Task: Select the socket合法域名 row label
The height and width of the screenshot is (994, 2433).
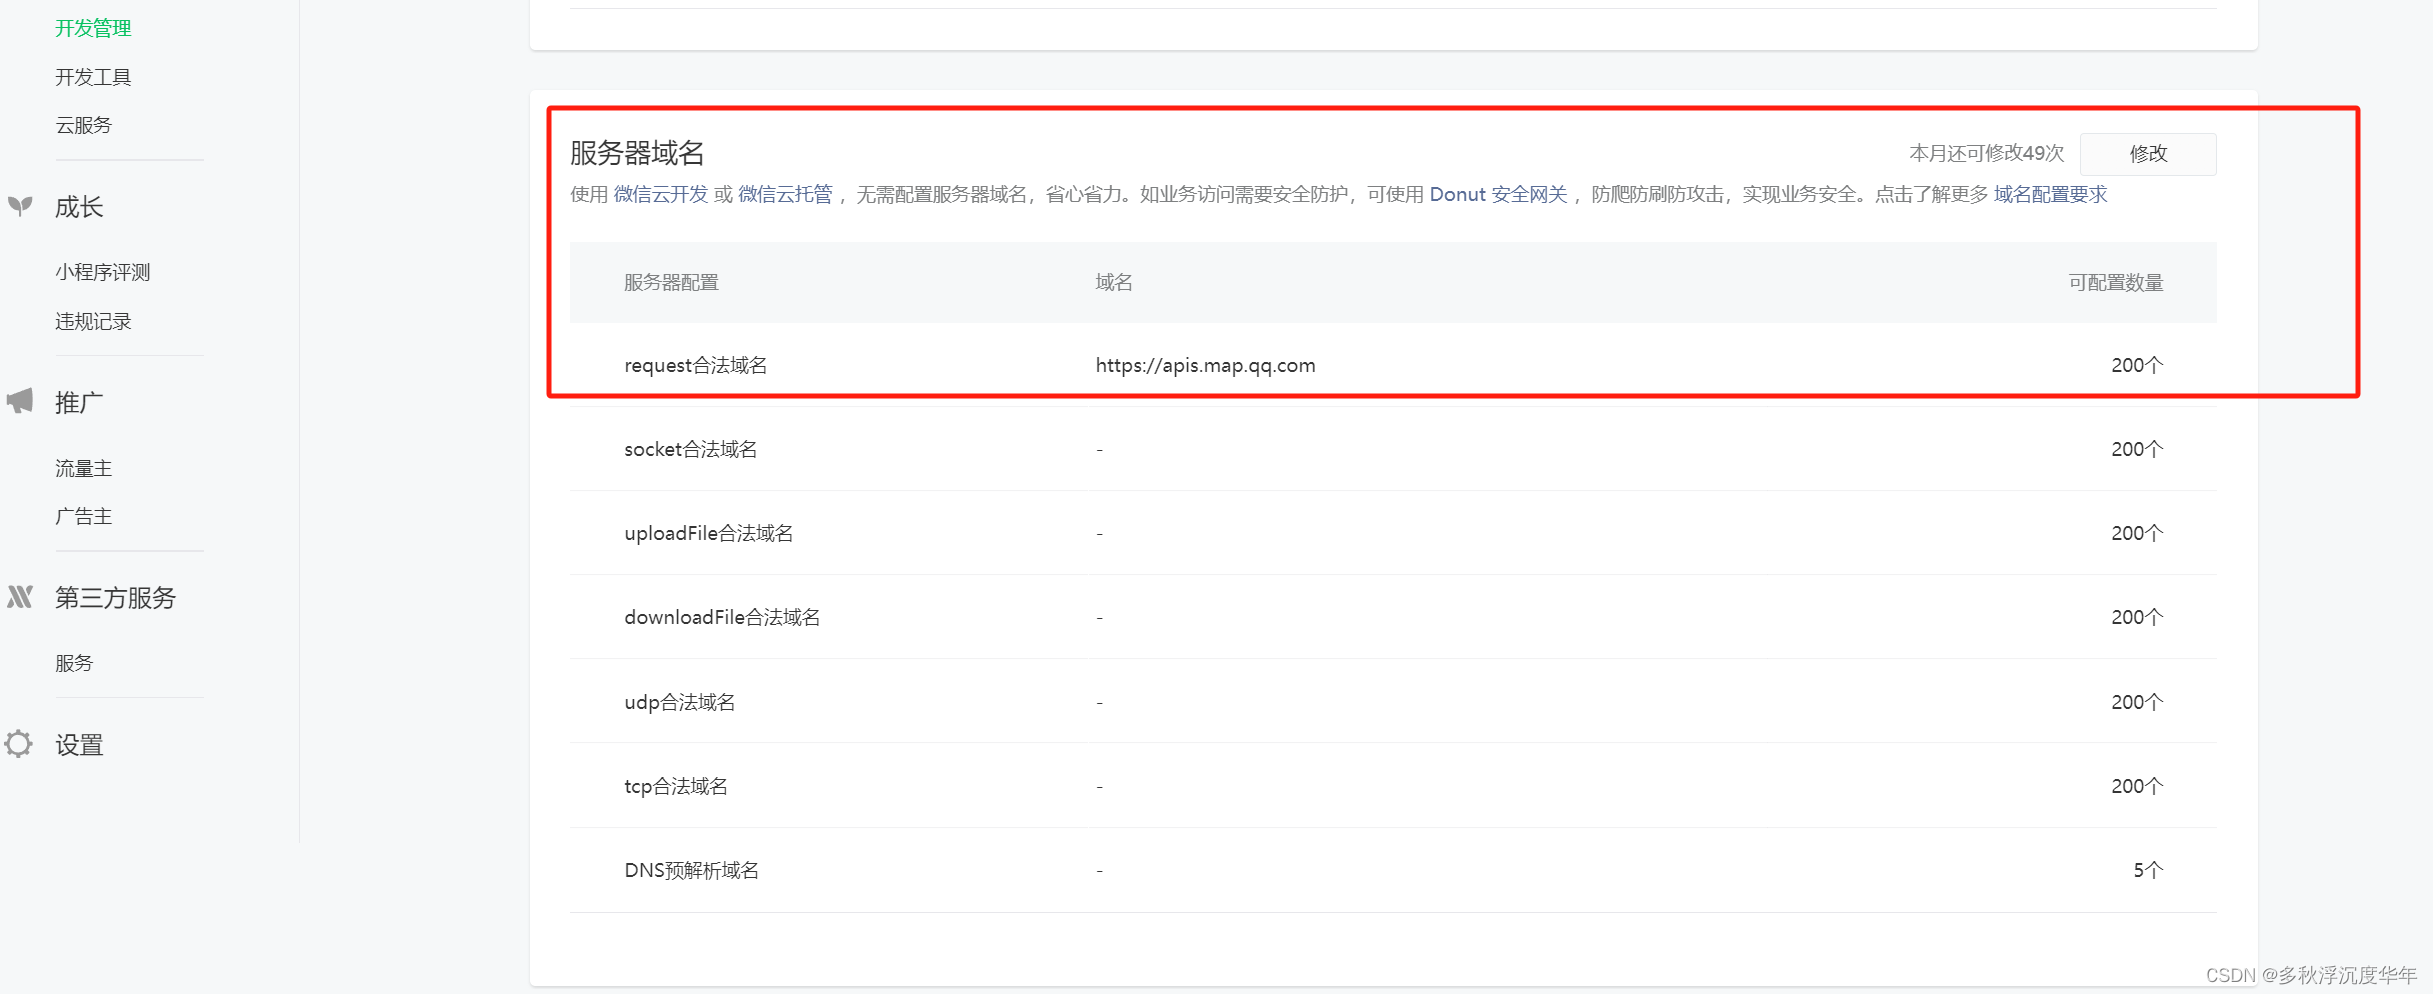Action: point(690,449)
